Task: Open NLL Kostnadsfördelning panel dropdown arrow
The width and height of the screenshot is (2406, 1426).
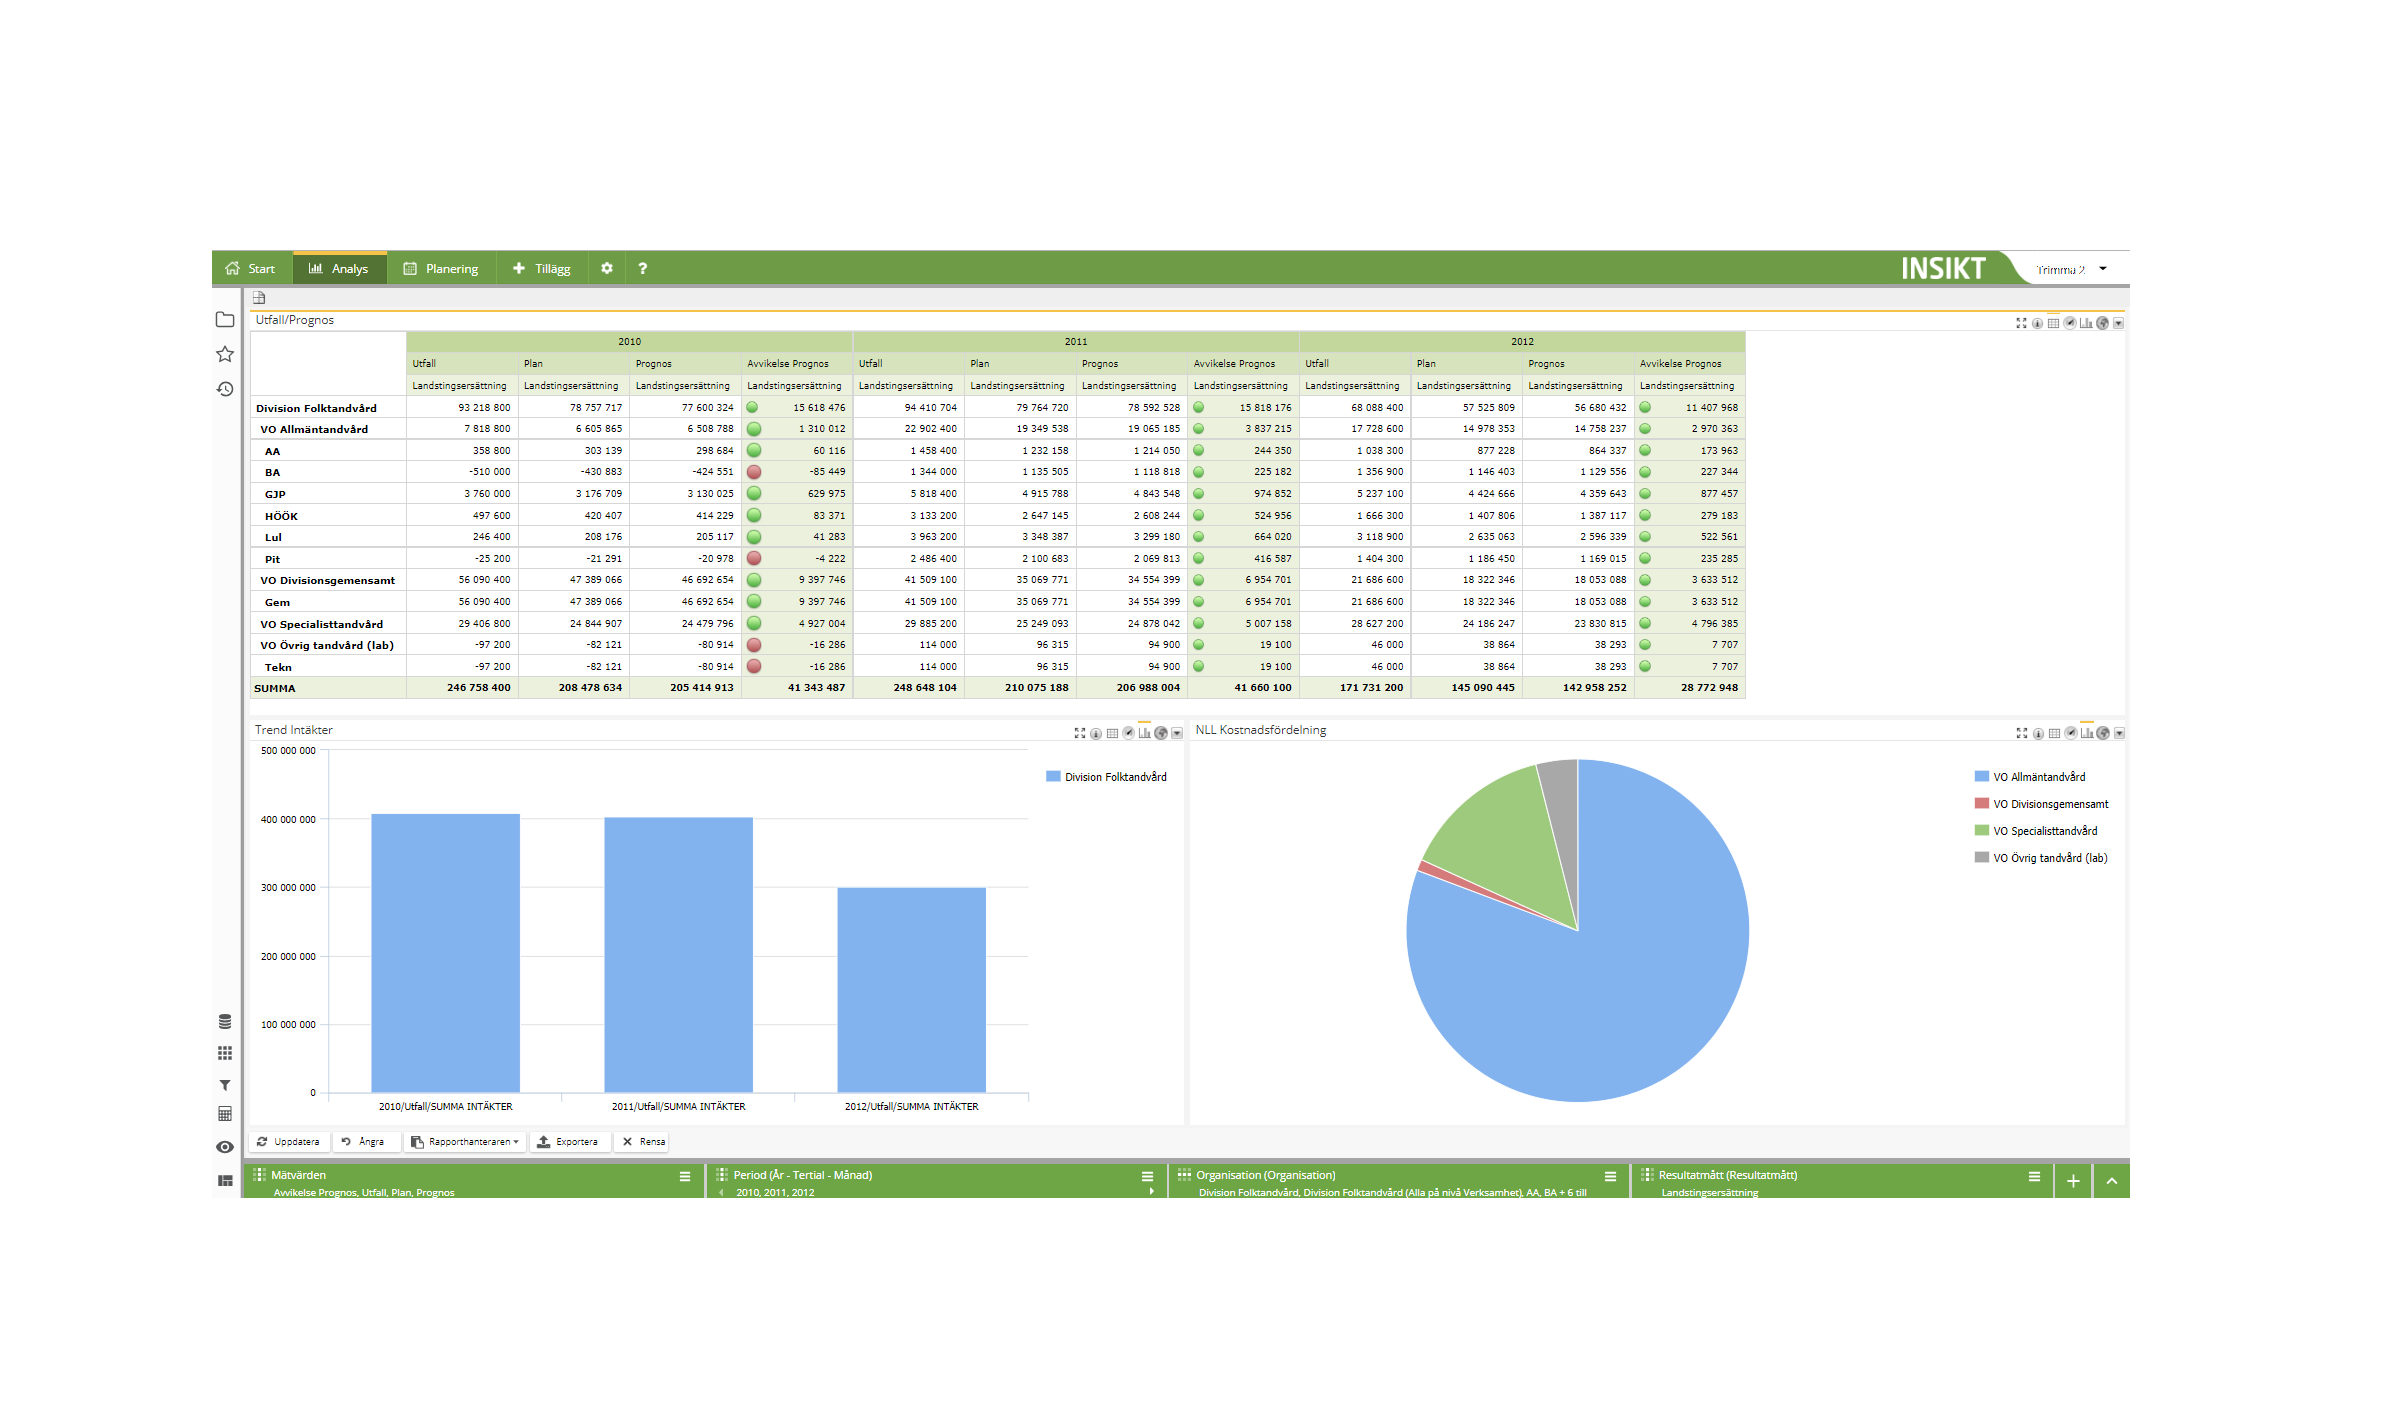Action: coord(2119,733)
